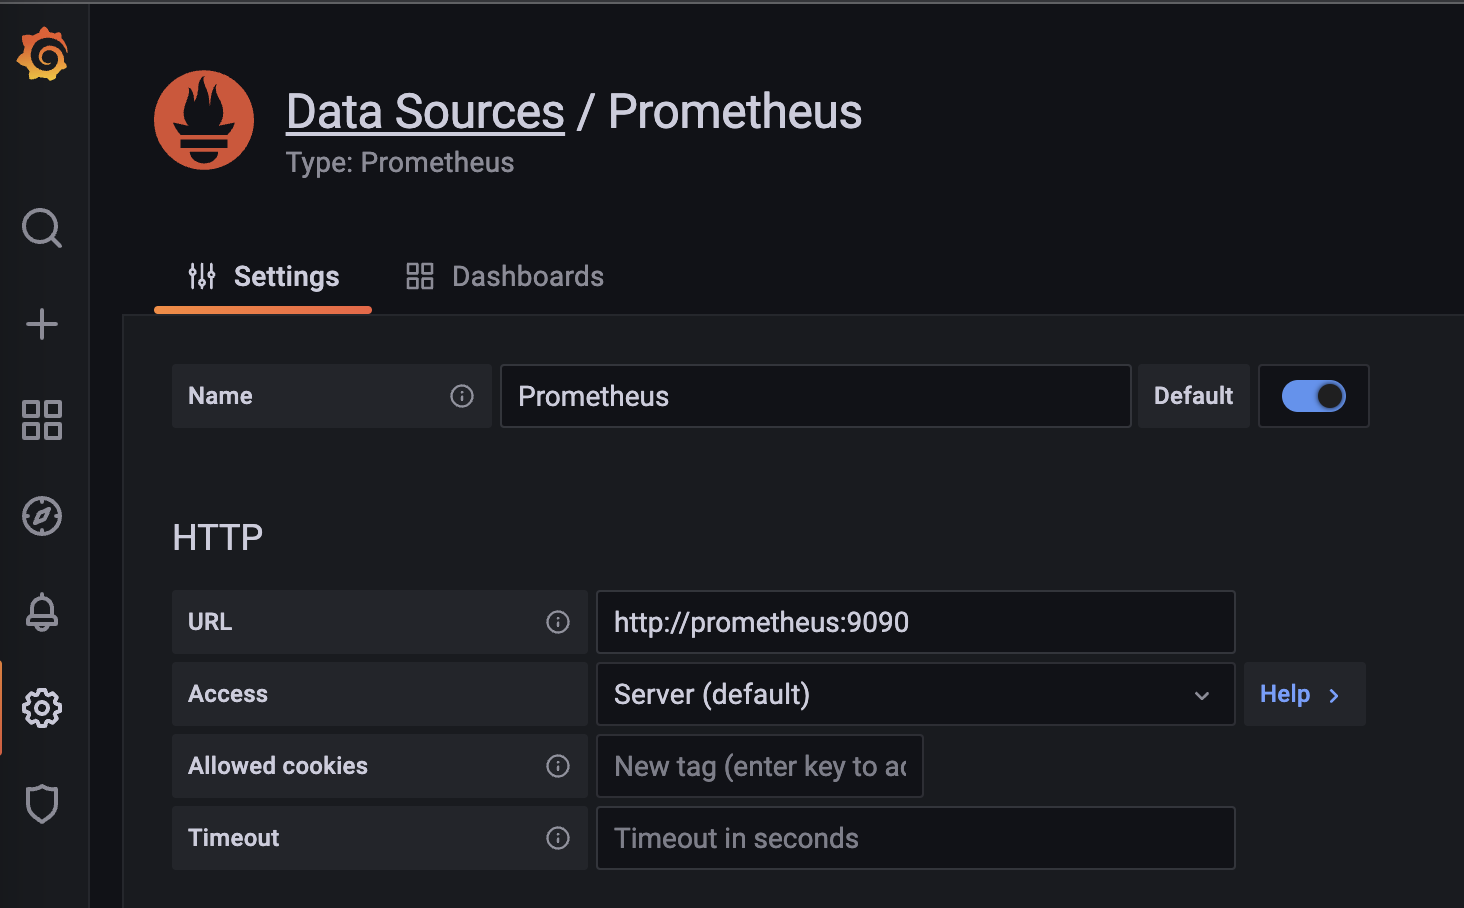Focus the Timeout in seconds field
Image resolution: width=1464 pixels, height=908 pixels.
point(916,838)
